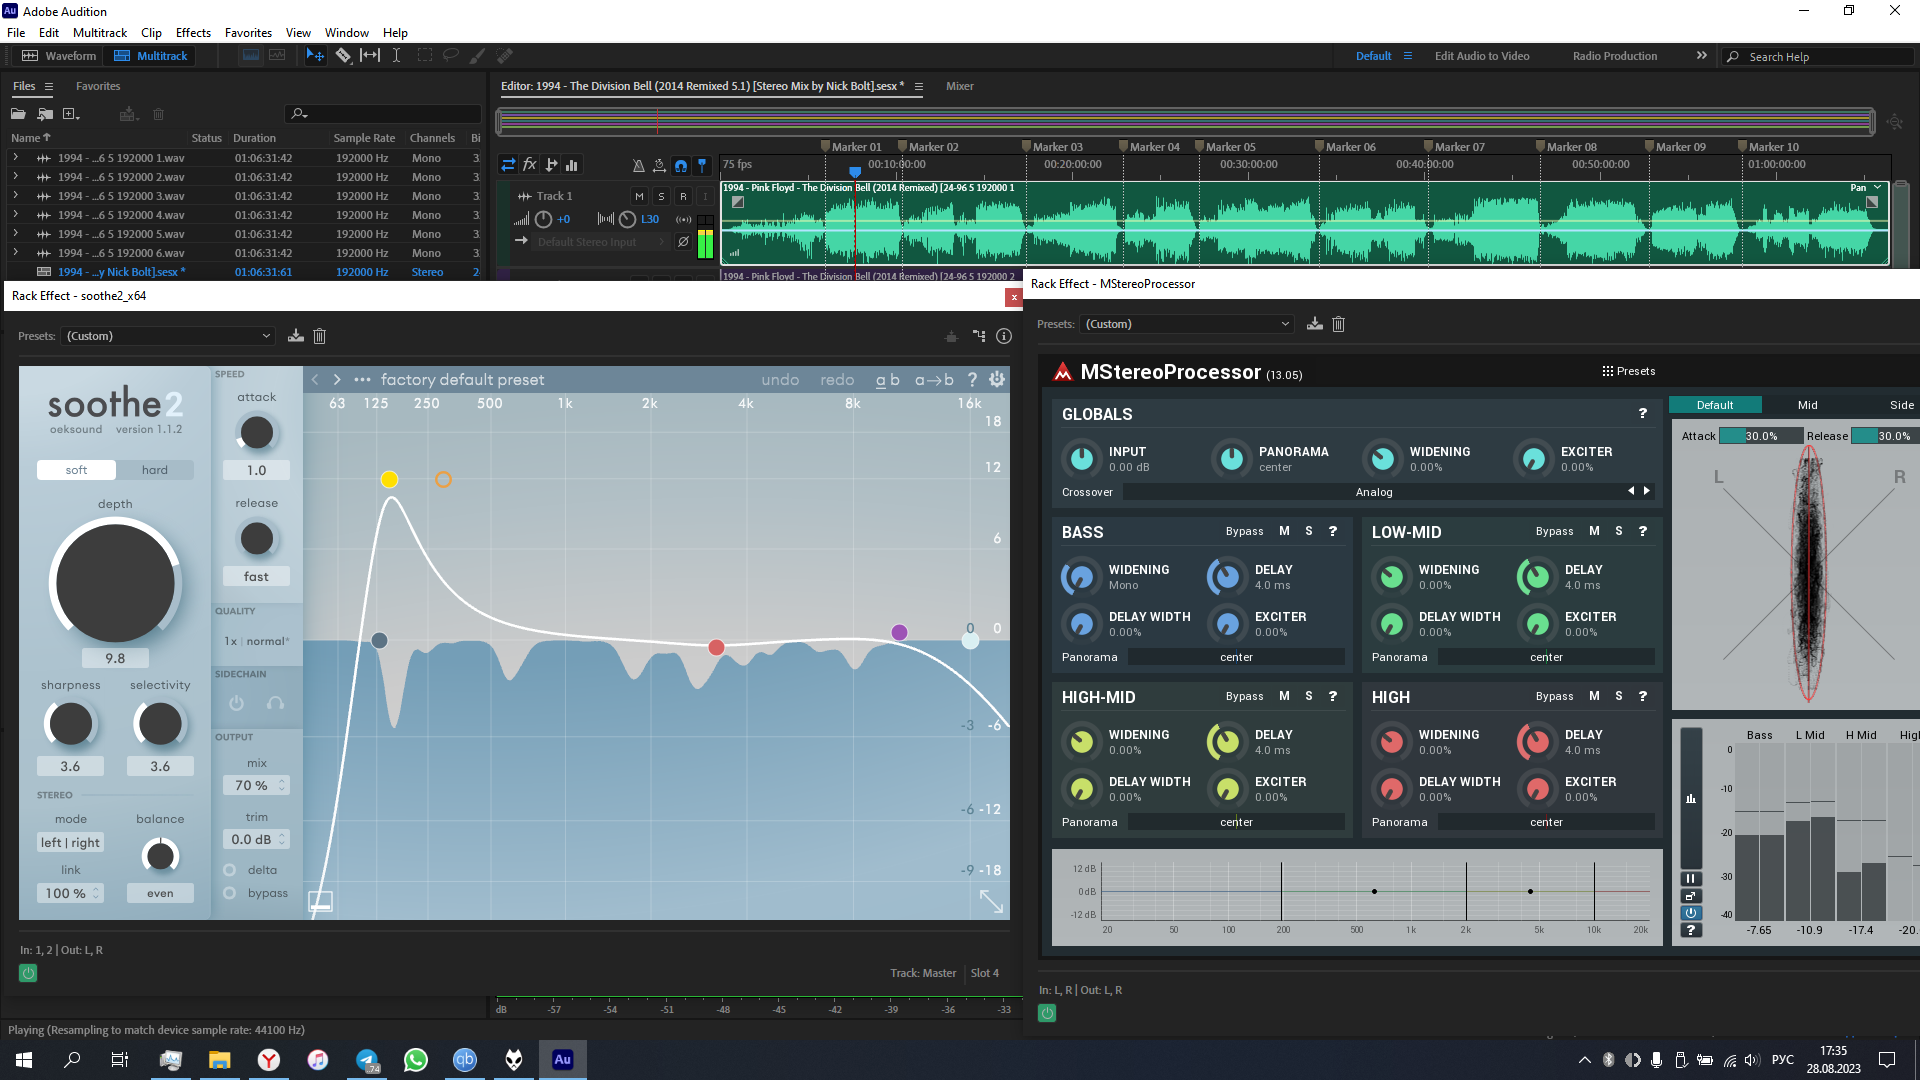This screenshot has height=1080, width=1920.
Task: Open soothe2 help question mark
Action: (972, 380)
